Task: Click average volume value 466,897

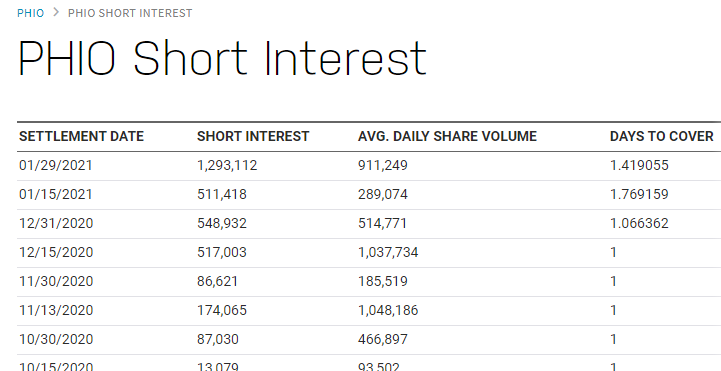Action: pyautogui.click(x=383, y=339)
